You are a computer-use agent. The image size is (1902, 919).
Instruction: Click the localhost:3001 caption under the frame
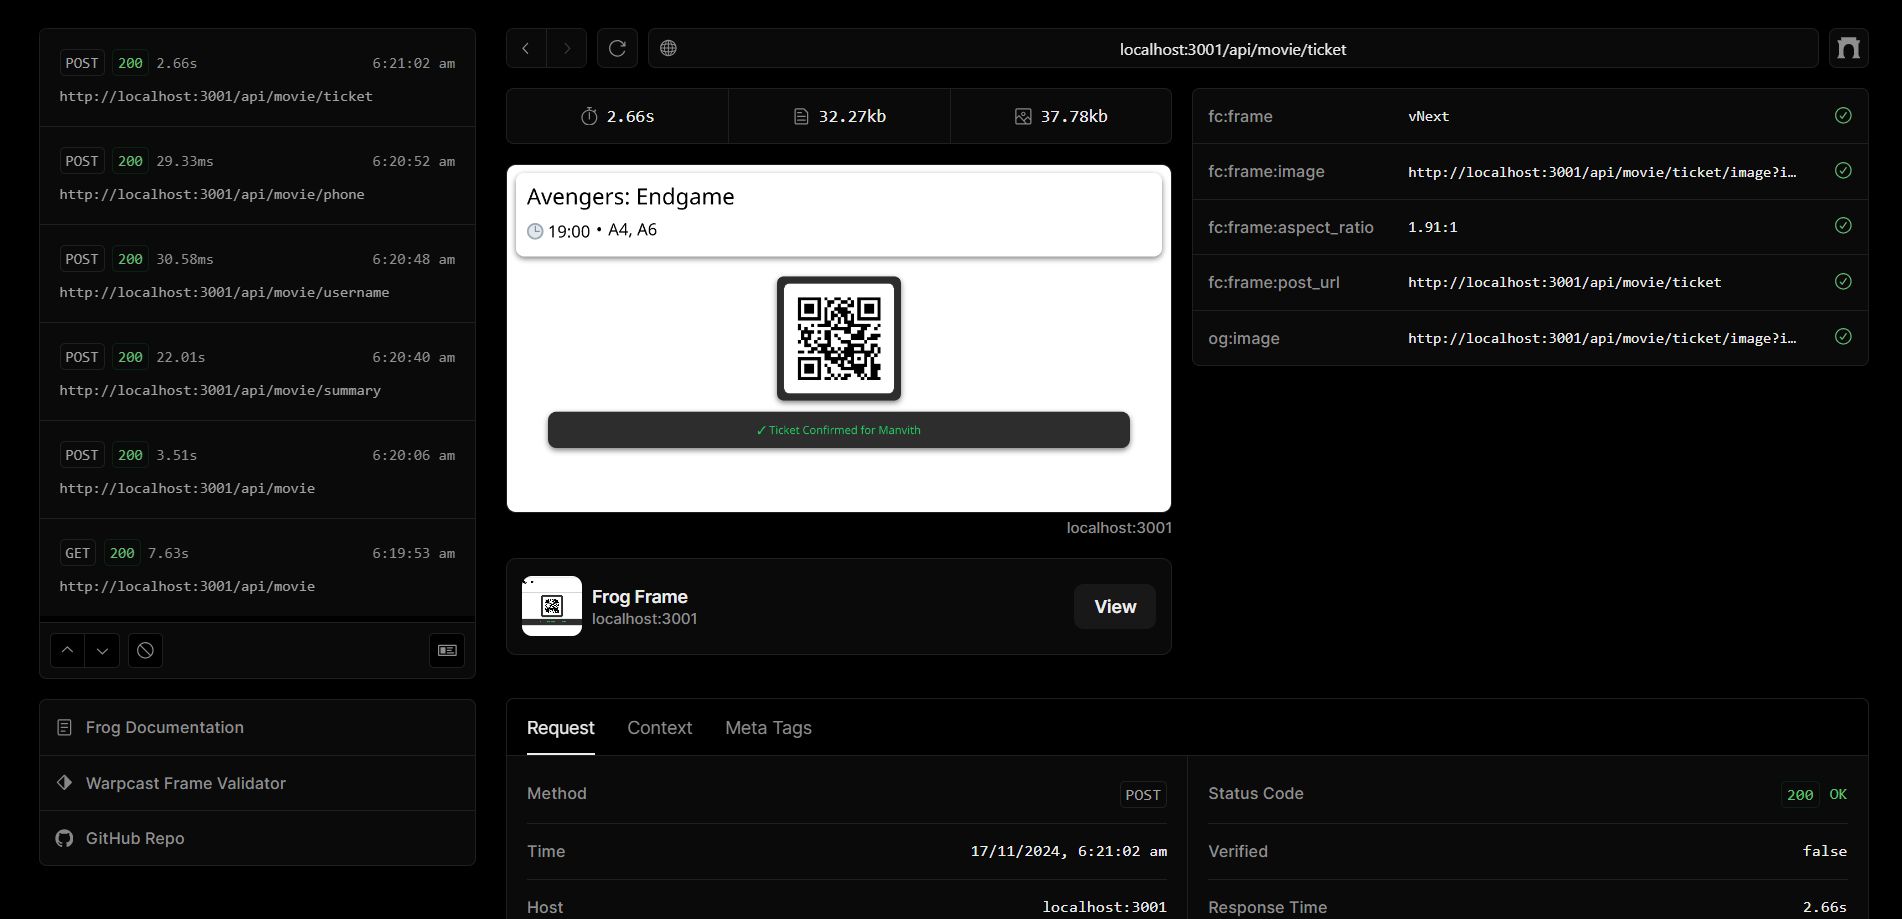coord(1119,527)
